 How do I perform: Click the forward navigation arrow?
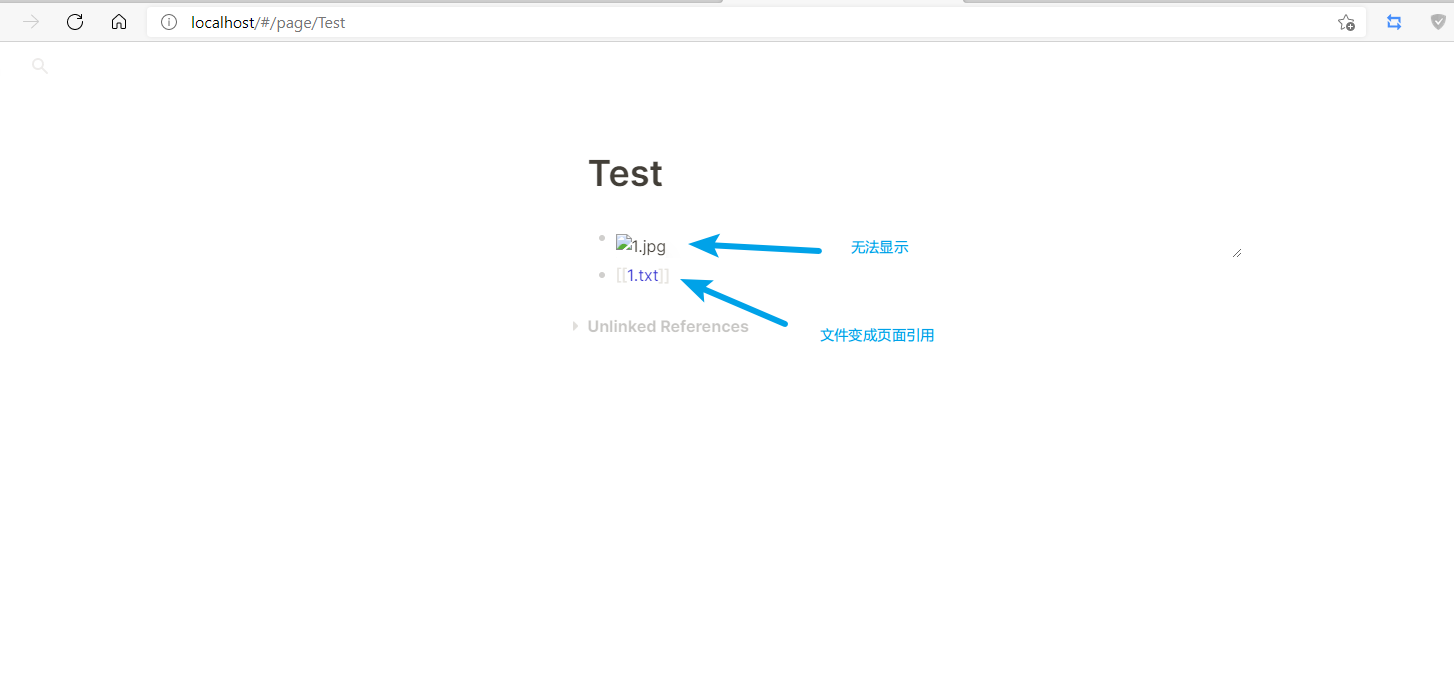tap(30, 22)
